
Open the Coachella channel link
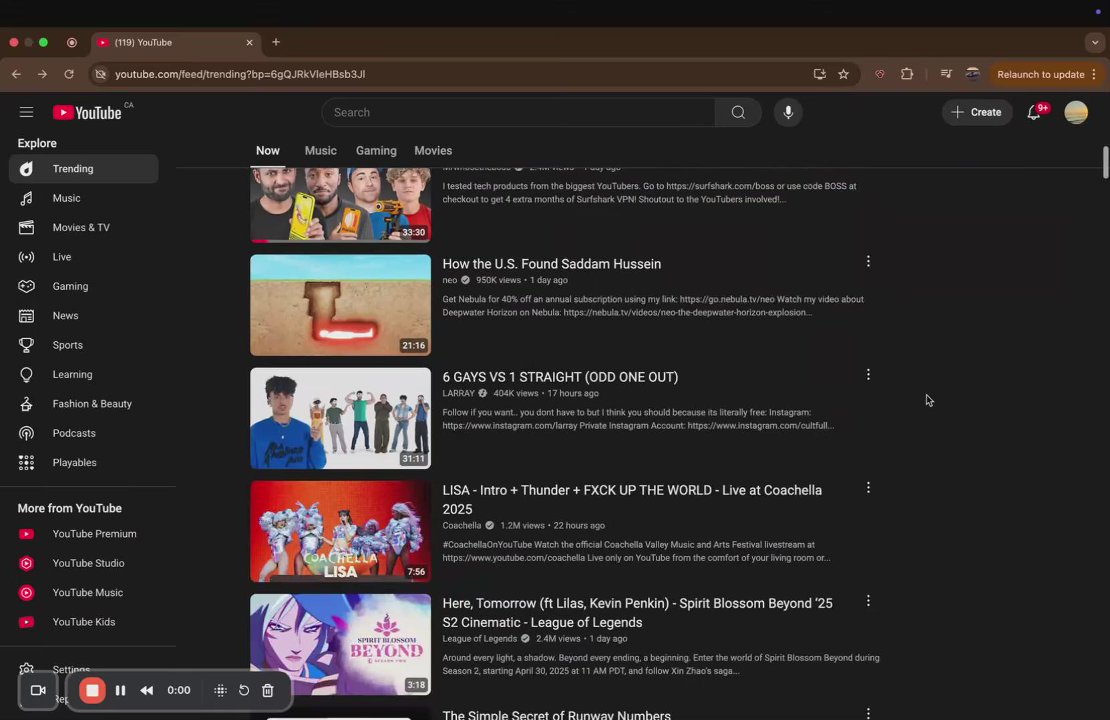tap(462, 525)
